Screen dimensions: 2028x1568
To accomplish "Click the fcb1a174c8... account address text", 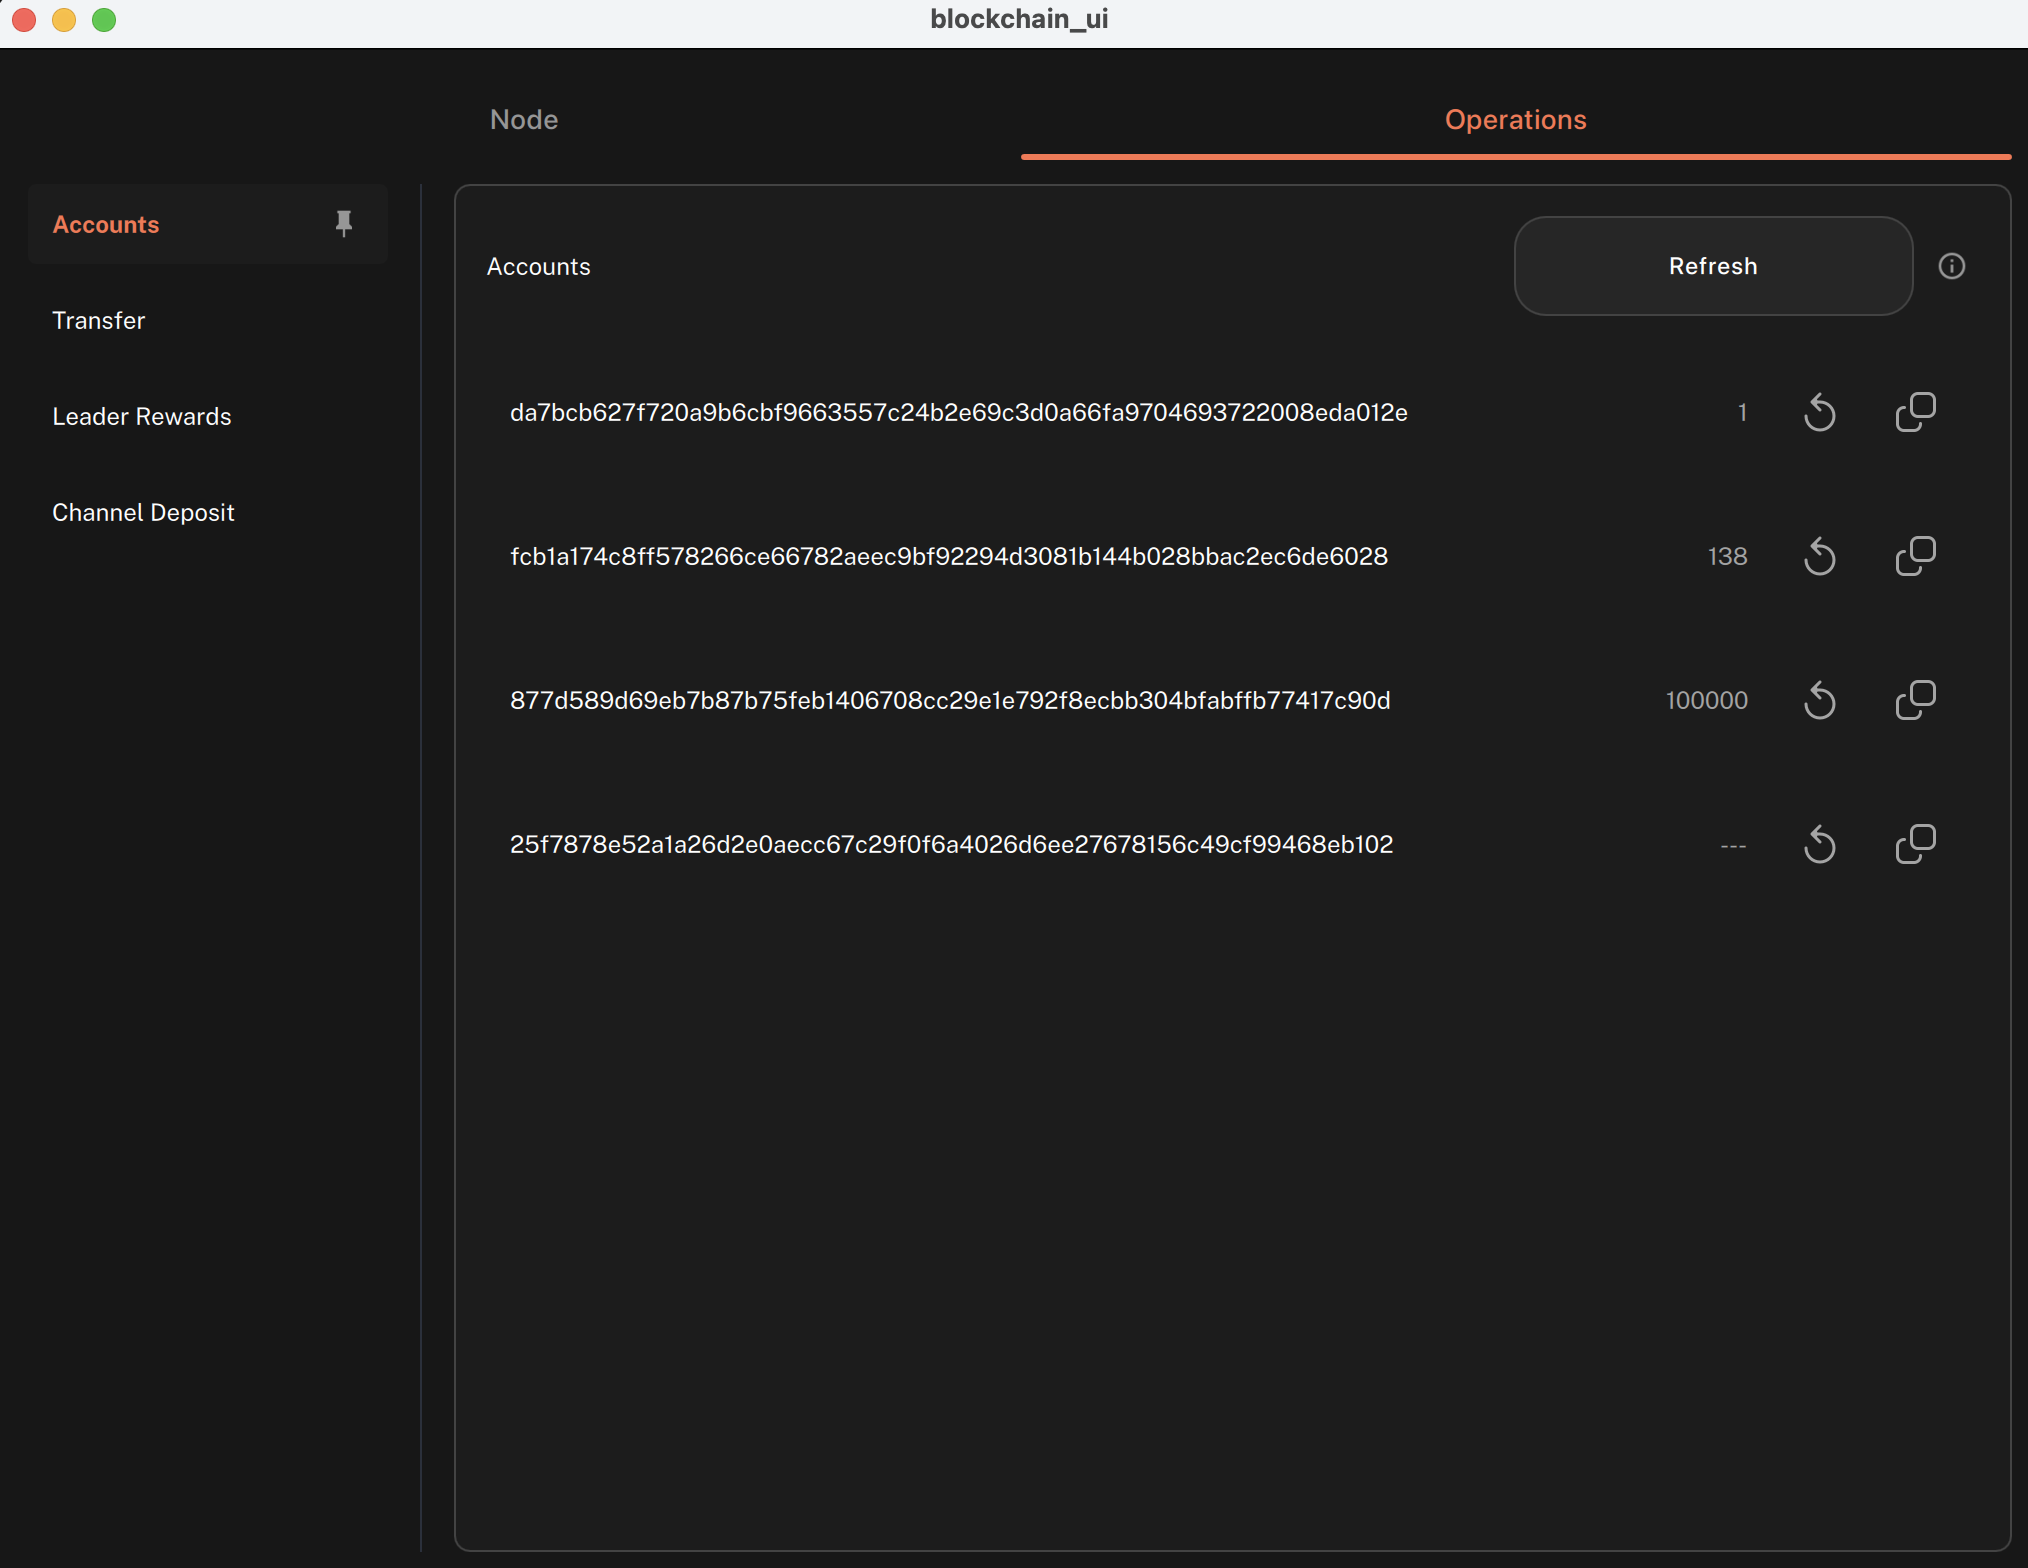I will (949, 556).
